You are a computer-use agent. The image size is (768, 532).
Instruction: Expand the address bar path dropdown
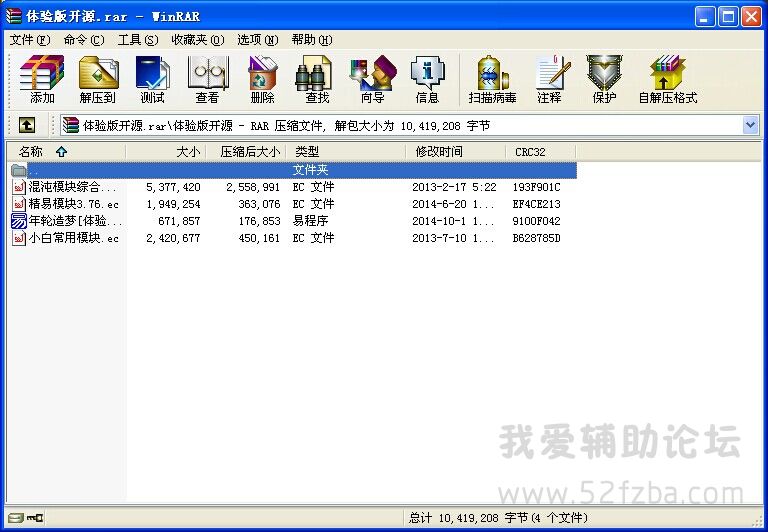[750, 125]
